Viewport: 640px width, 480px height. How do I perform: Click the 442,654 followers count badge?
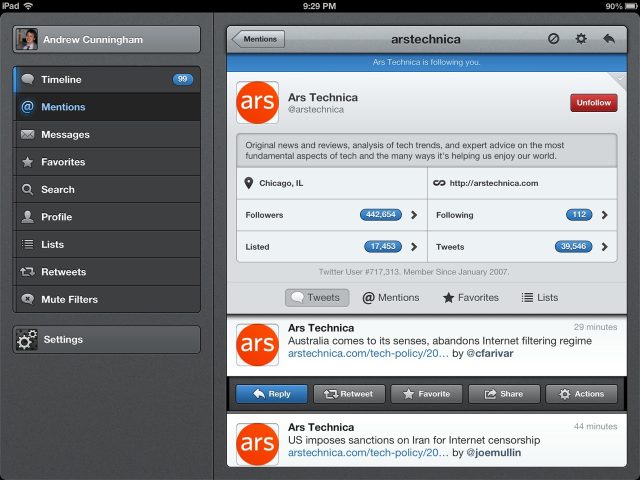coord(380,215)
